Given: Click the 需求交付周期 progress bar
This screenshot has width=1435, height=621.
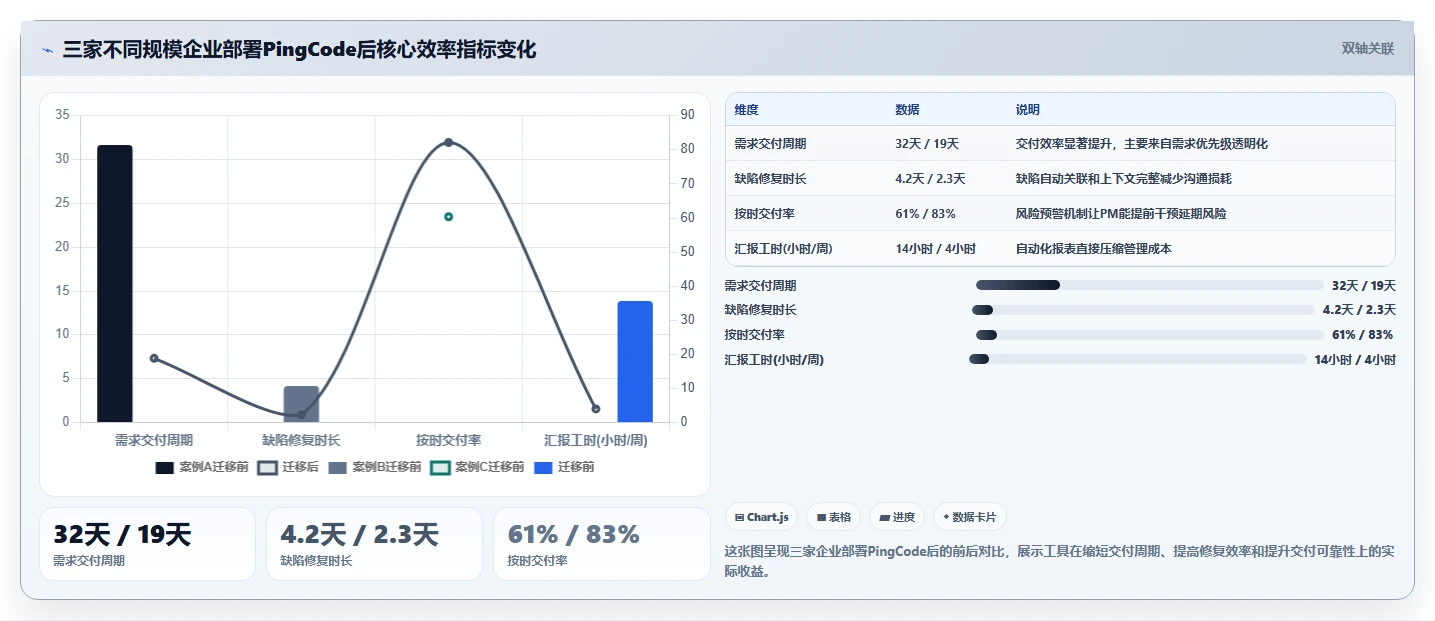Looking at the screenshot, I should pyautogui.click(x=1150, y=285).
